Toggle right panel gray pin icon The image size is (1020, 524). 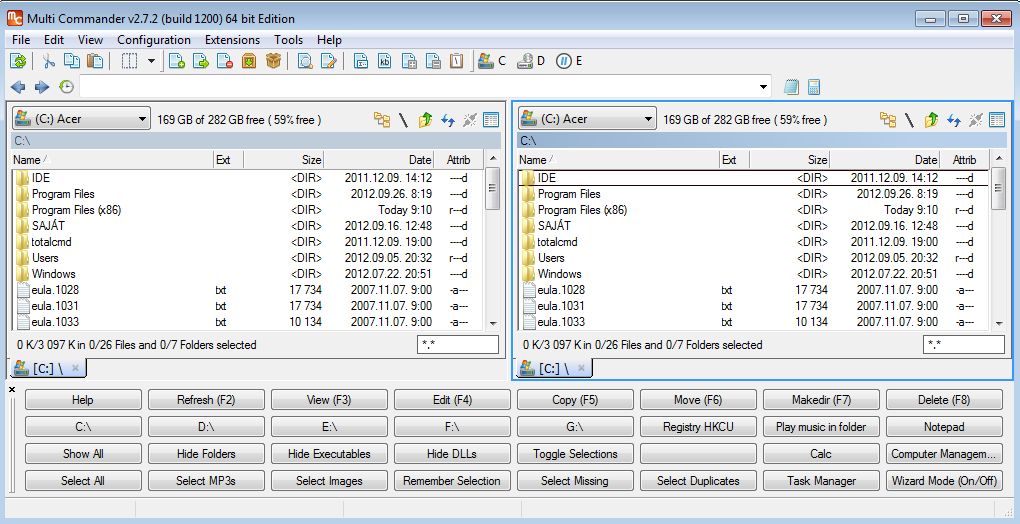click(x=976, y=120)
